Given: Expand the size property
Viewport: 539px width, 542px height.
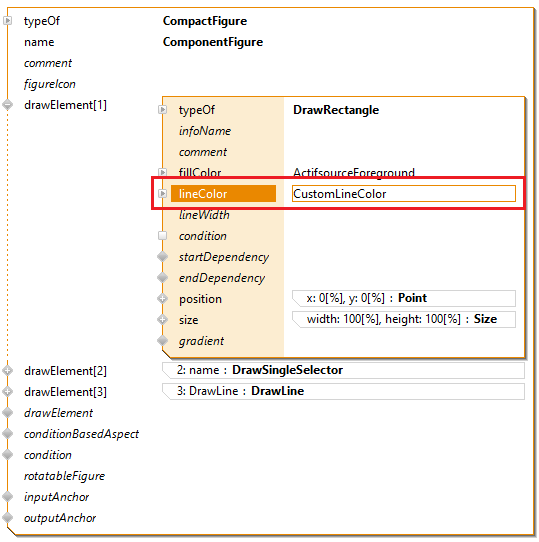Looking at the screenshot, I should point(162,320).
